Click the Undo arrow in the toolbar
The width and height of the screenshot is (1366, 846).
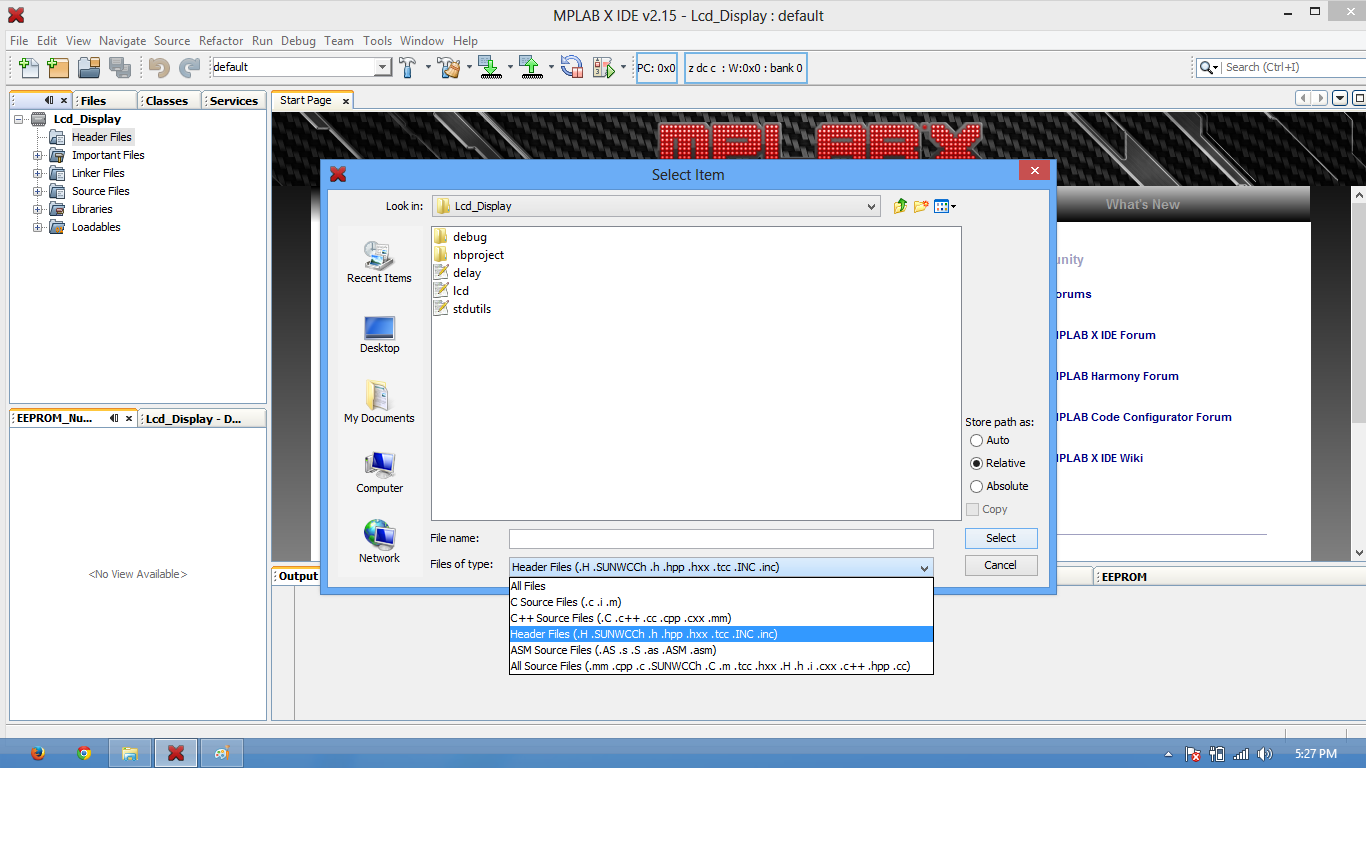[159, 67]
